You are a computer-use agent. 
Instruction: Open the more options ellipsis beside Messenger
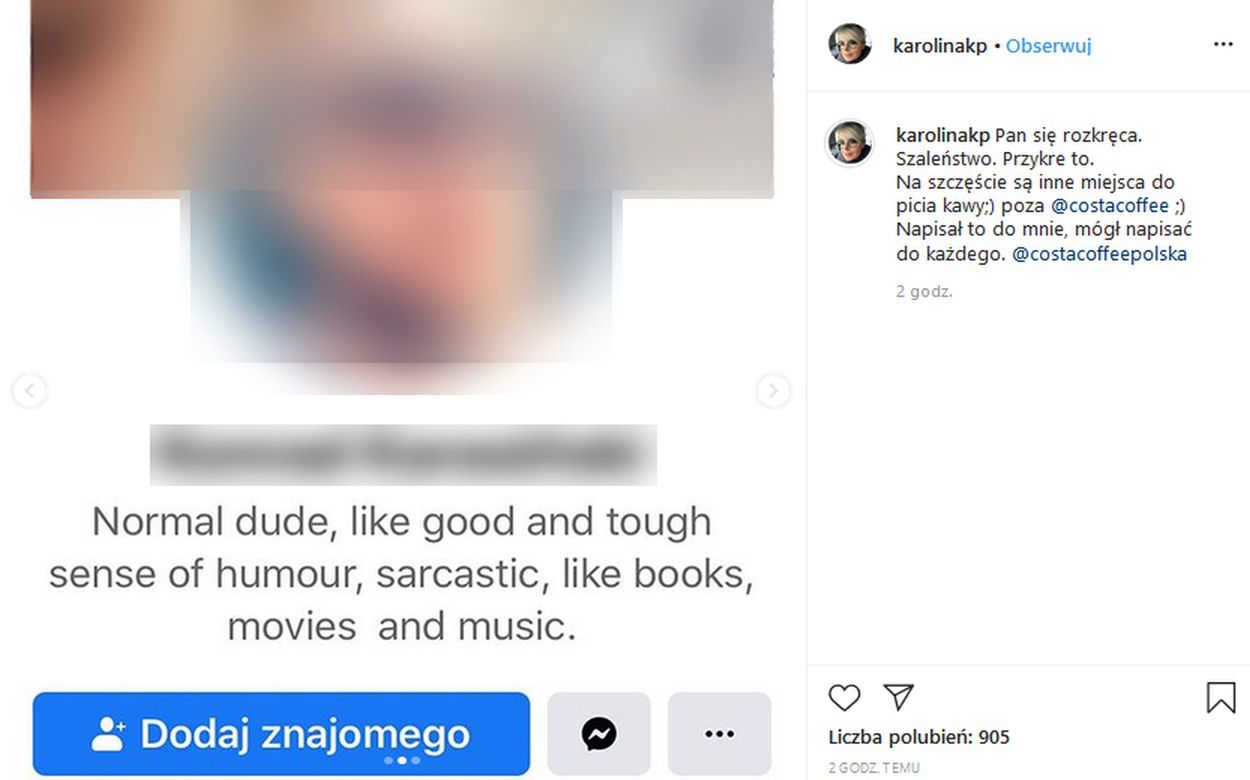[719, 734]
